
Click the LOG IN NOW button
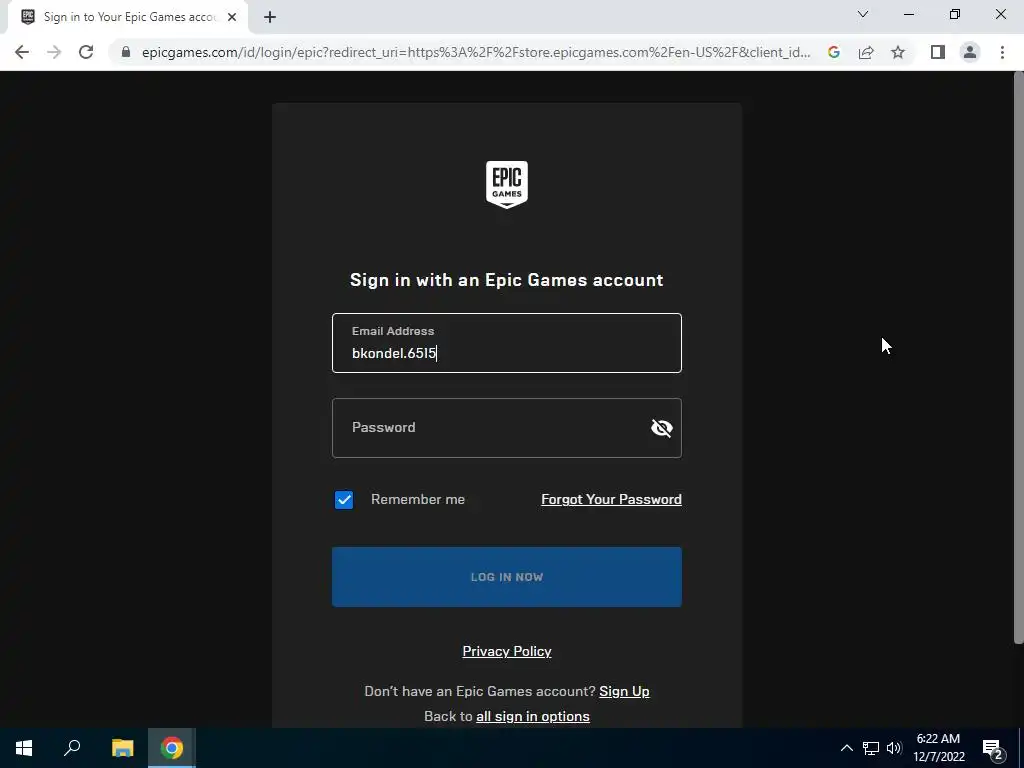[507, 577]
